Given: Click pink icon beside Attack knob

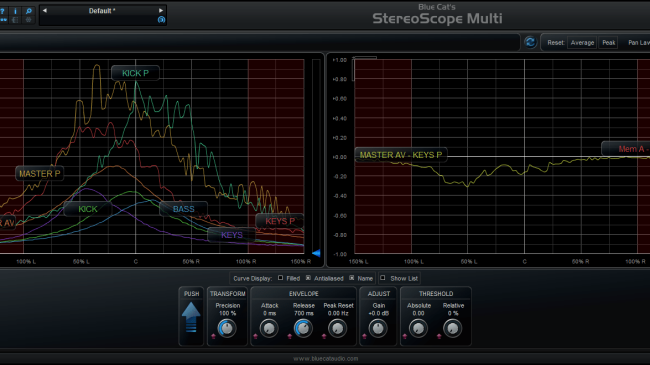Looking at the screenshot, I should click(x=255, y=336).
